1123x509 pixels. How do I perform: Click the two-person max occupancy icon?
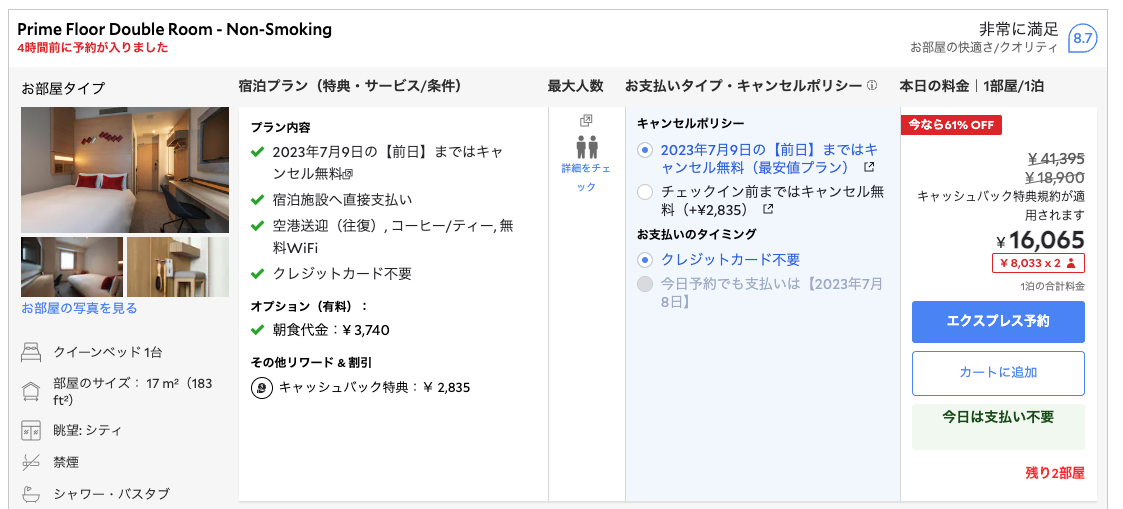[587, 147]
